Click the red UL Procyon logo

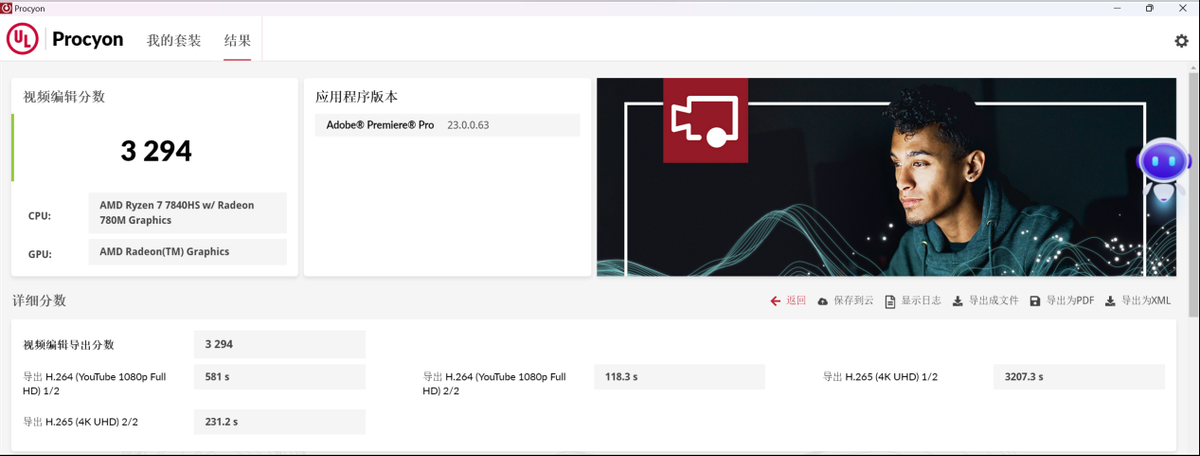(24, 40)
